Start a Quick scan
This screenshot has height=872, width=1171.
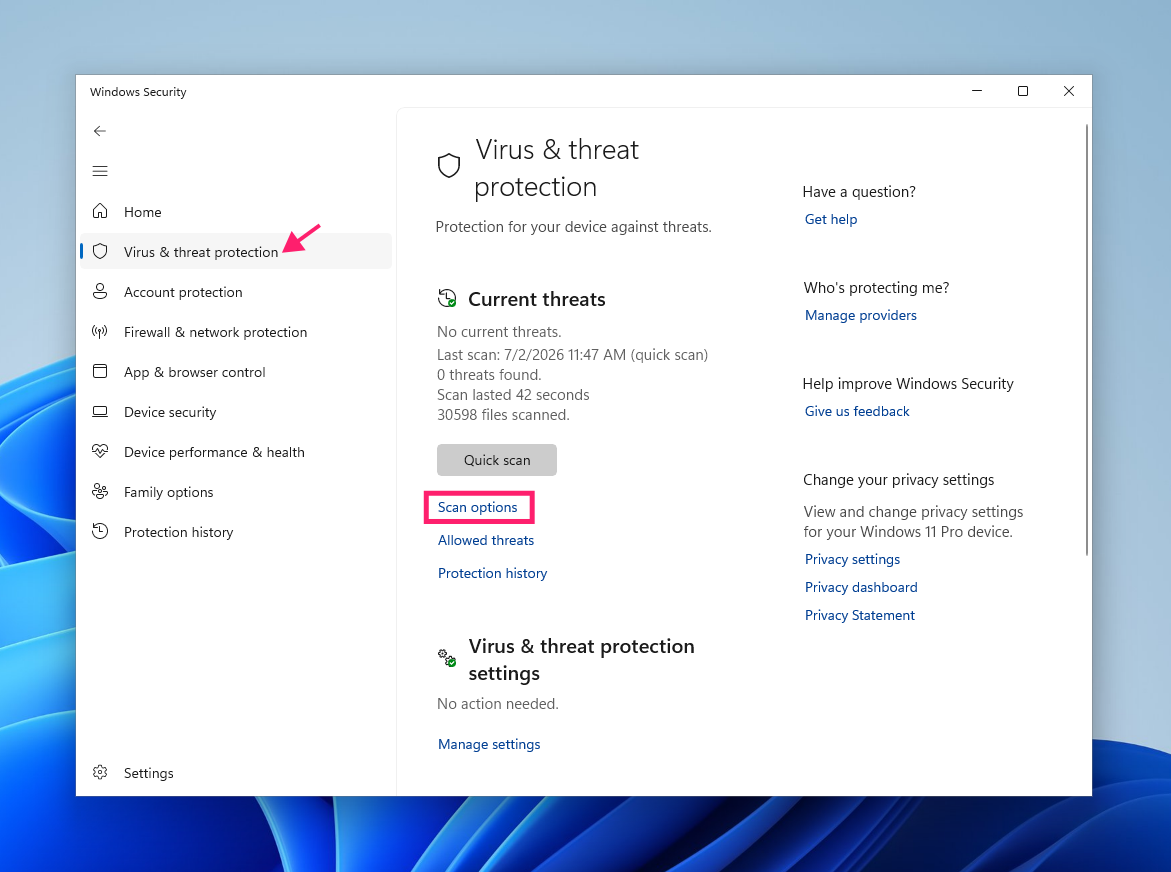(497, 460)
